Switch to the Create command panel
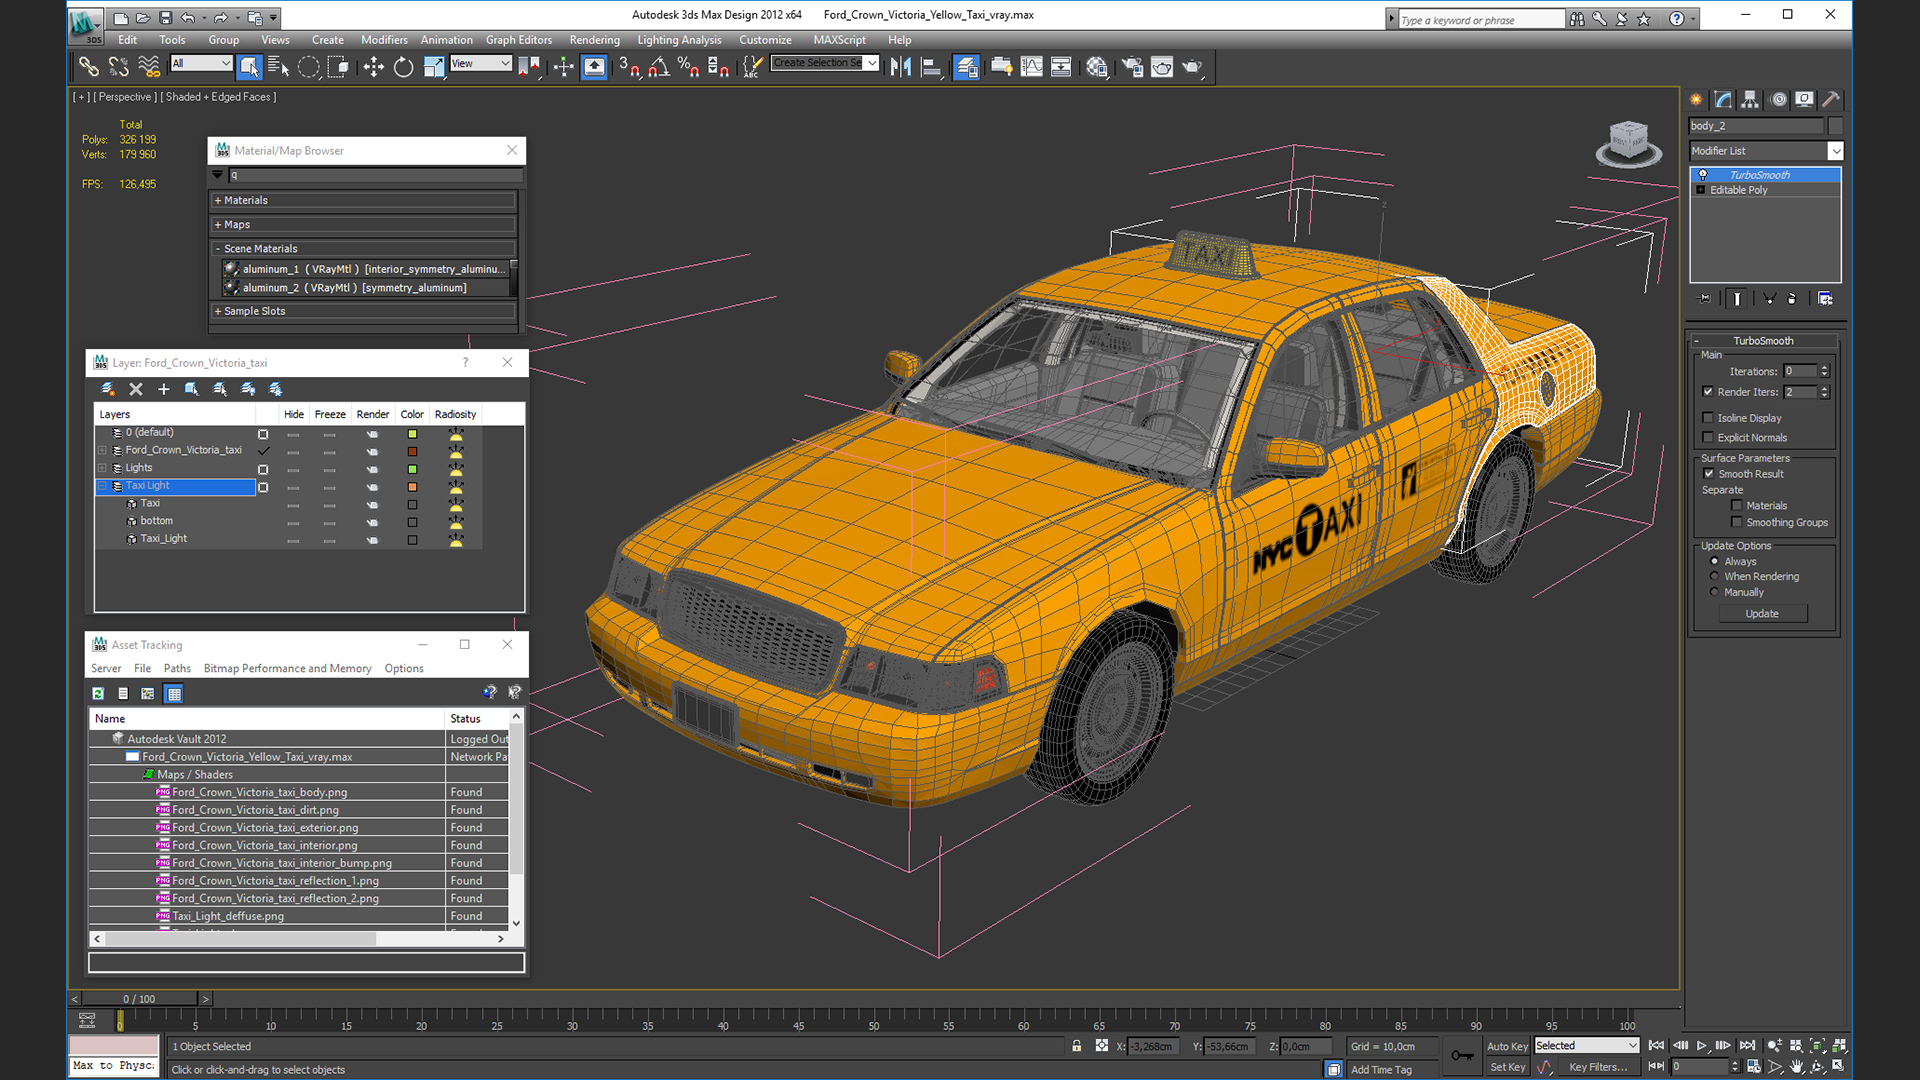Viewport: 1920px width, 1080px height. (1696, 99)
